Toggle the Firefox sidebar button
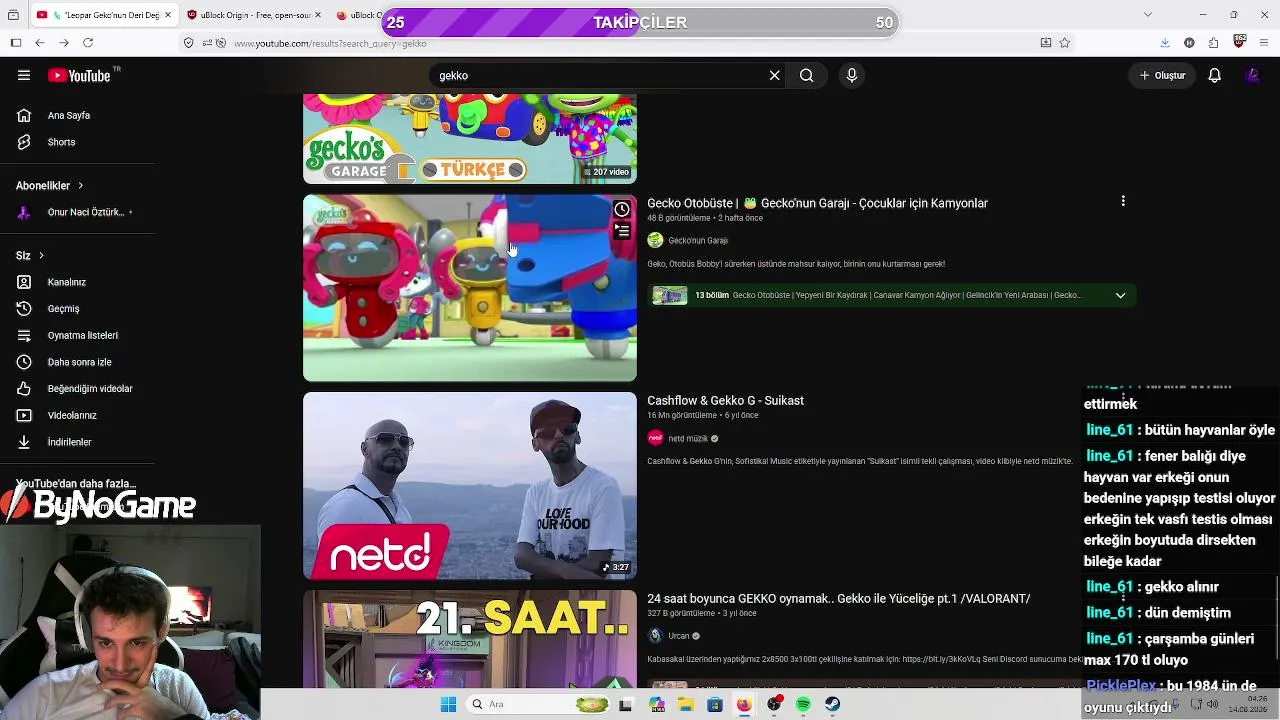This screenshot has height=720, width=1280. 15,43
